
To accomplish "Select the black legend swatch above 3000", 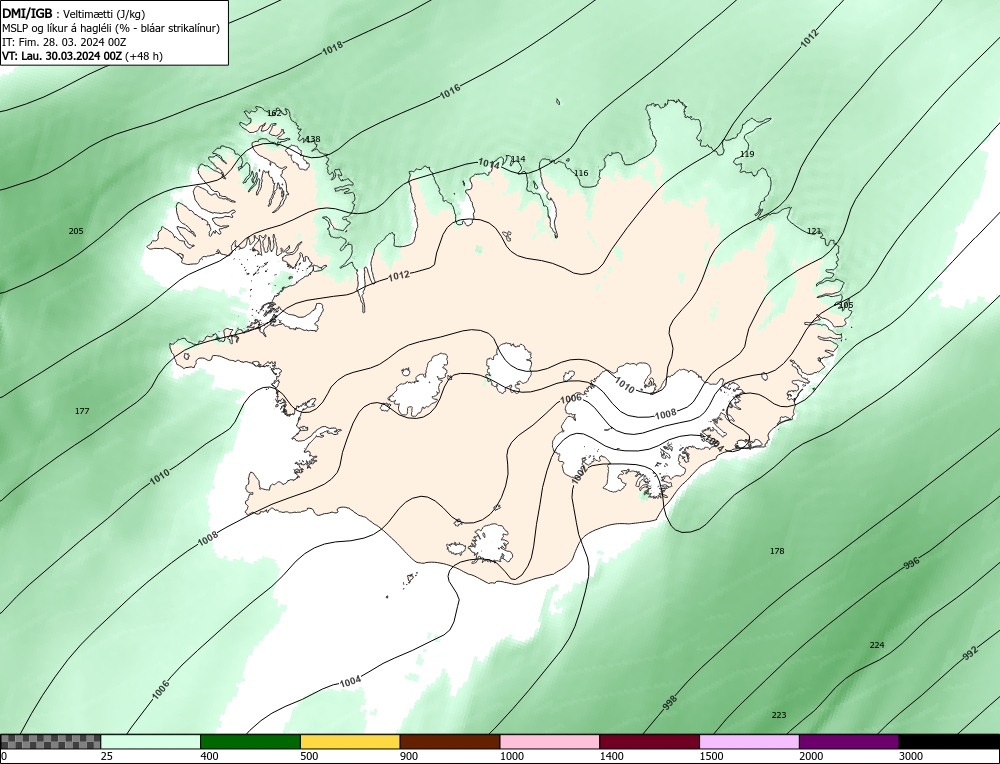I will [x=949, y=742].
